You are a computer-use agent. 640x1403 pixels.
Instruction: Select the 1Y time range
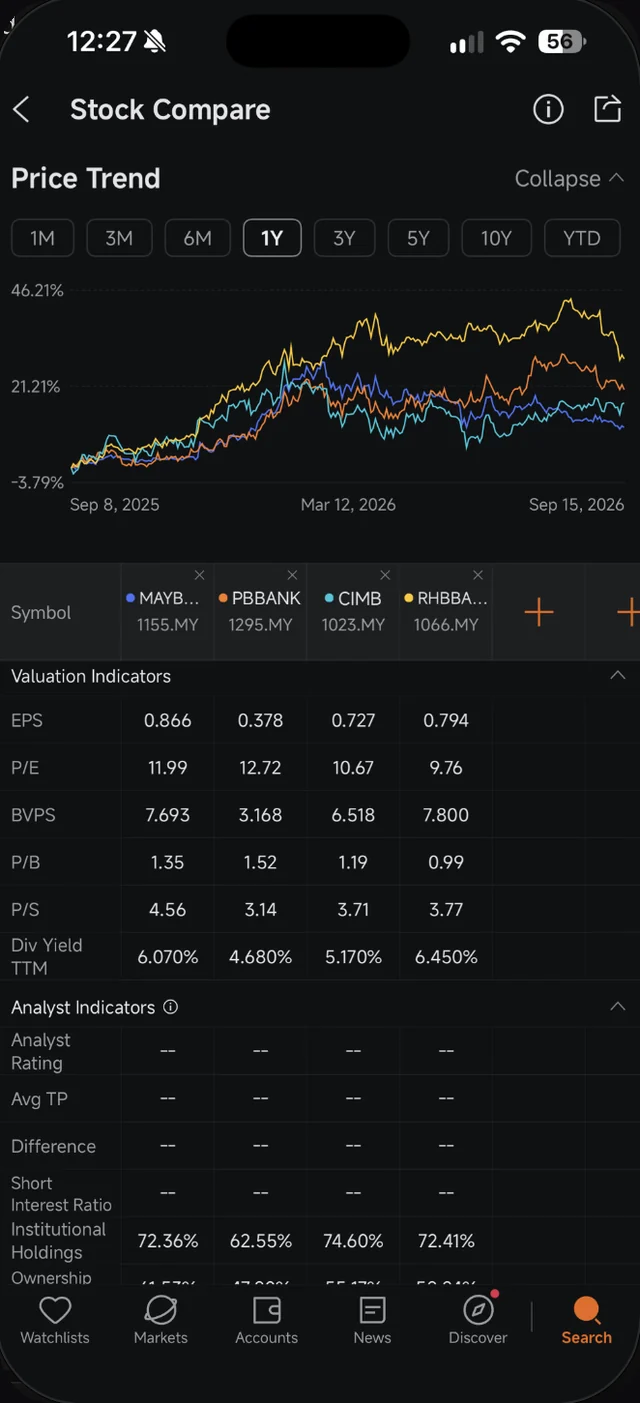pyautogui.click(x=272, y=238)
